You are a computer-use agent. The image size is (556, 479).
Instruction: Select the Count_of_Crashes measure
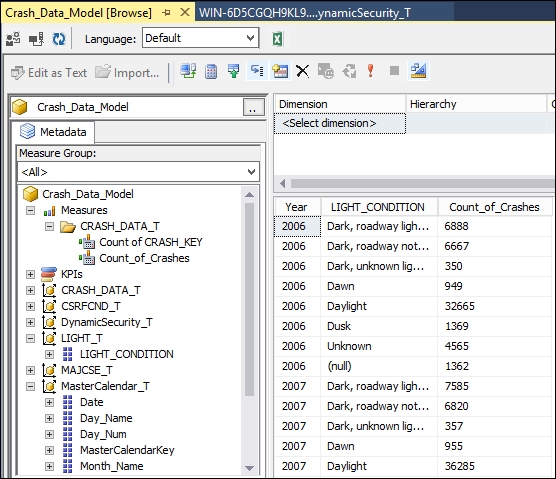pos(144,258)
